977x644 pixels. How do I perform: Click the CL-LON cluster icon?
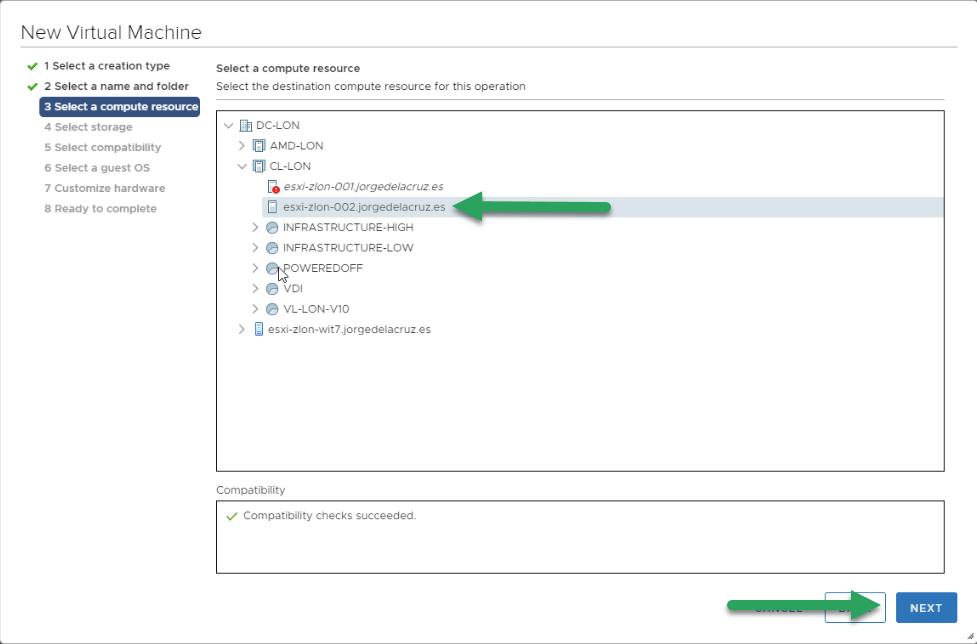click(x=259, y=166)
